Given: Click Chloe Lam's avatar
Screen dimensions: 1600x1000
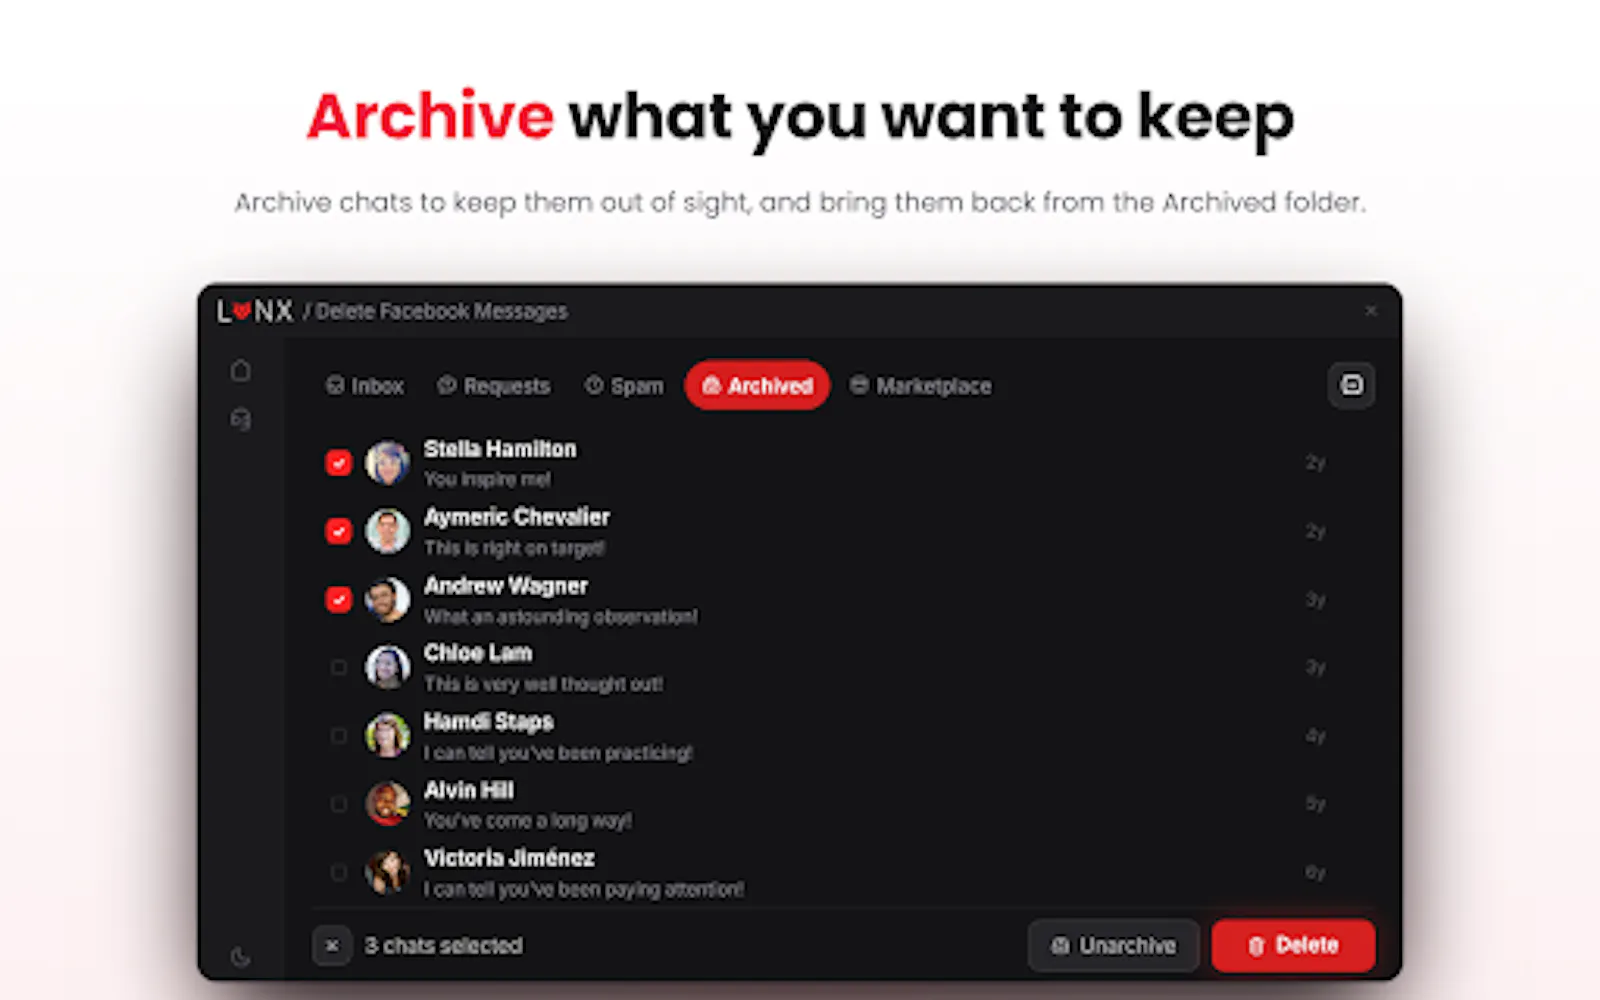Looking at the screenshot, I should pyautogui.click(x=387, y=667).
